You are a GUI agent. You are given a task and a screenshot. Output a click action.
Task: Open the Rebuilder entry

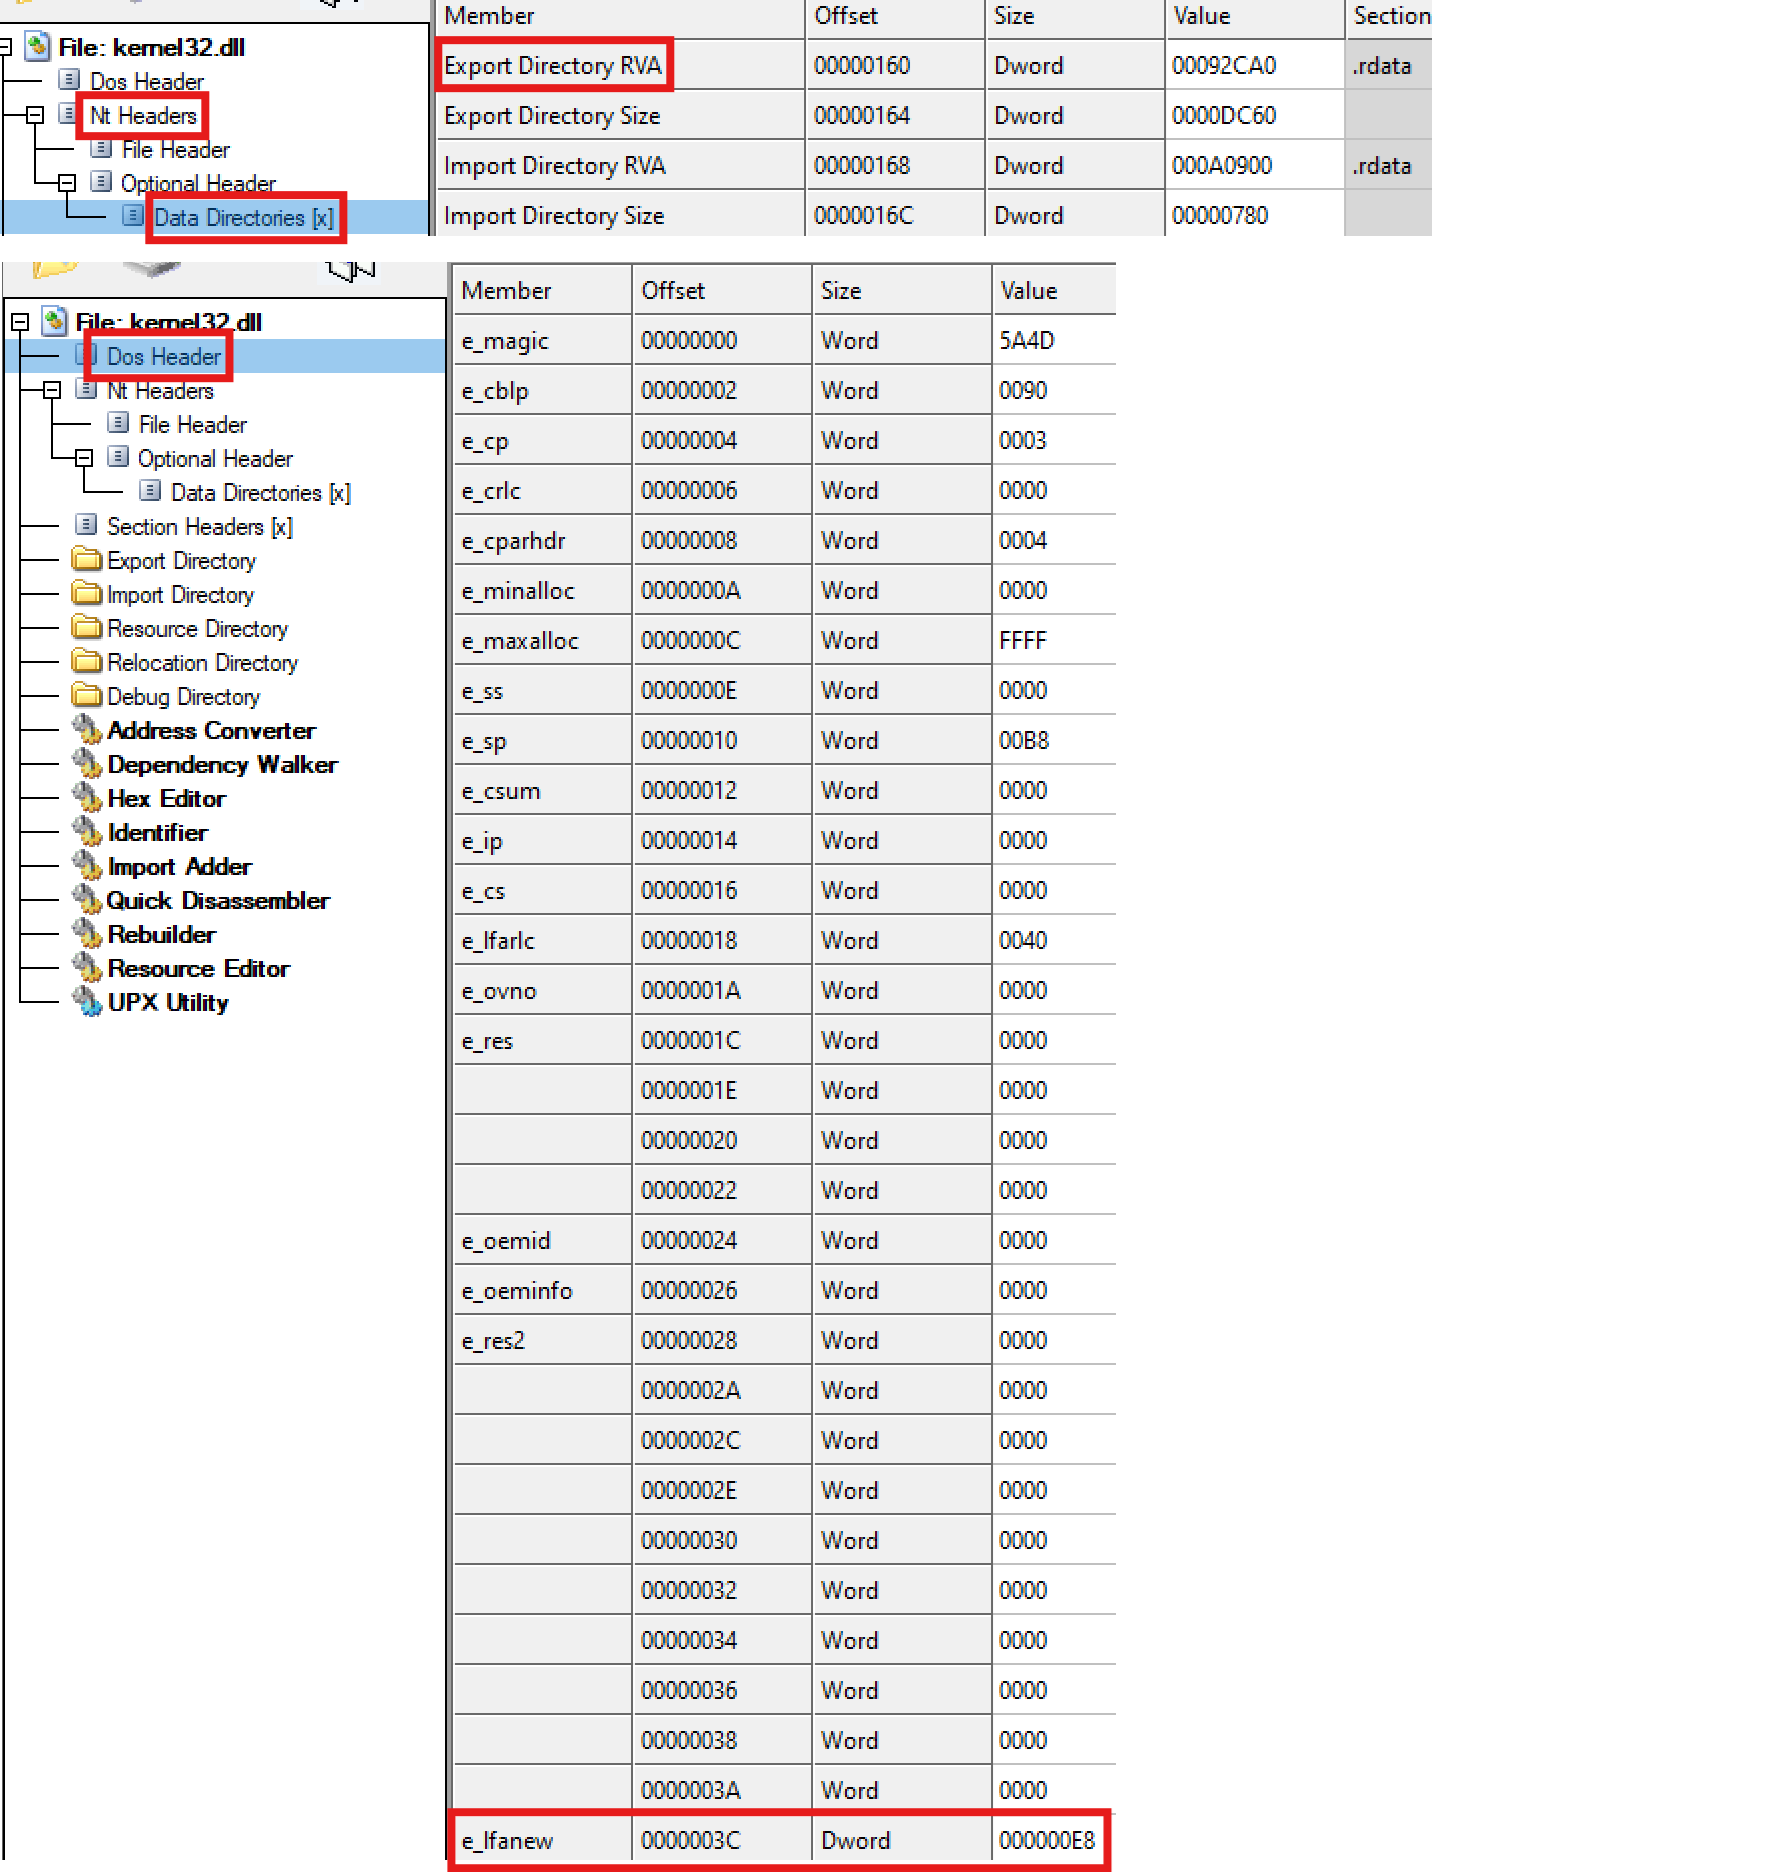[162, 934]
